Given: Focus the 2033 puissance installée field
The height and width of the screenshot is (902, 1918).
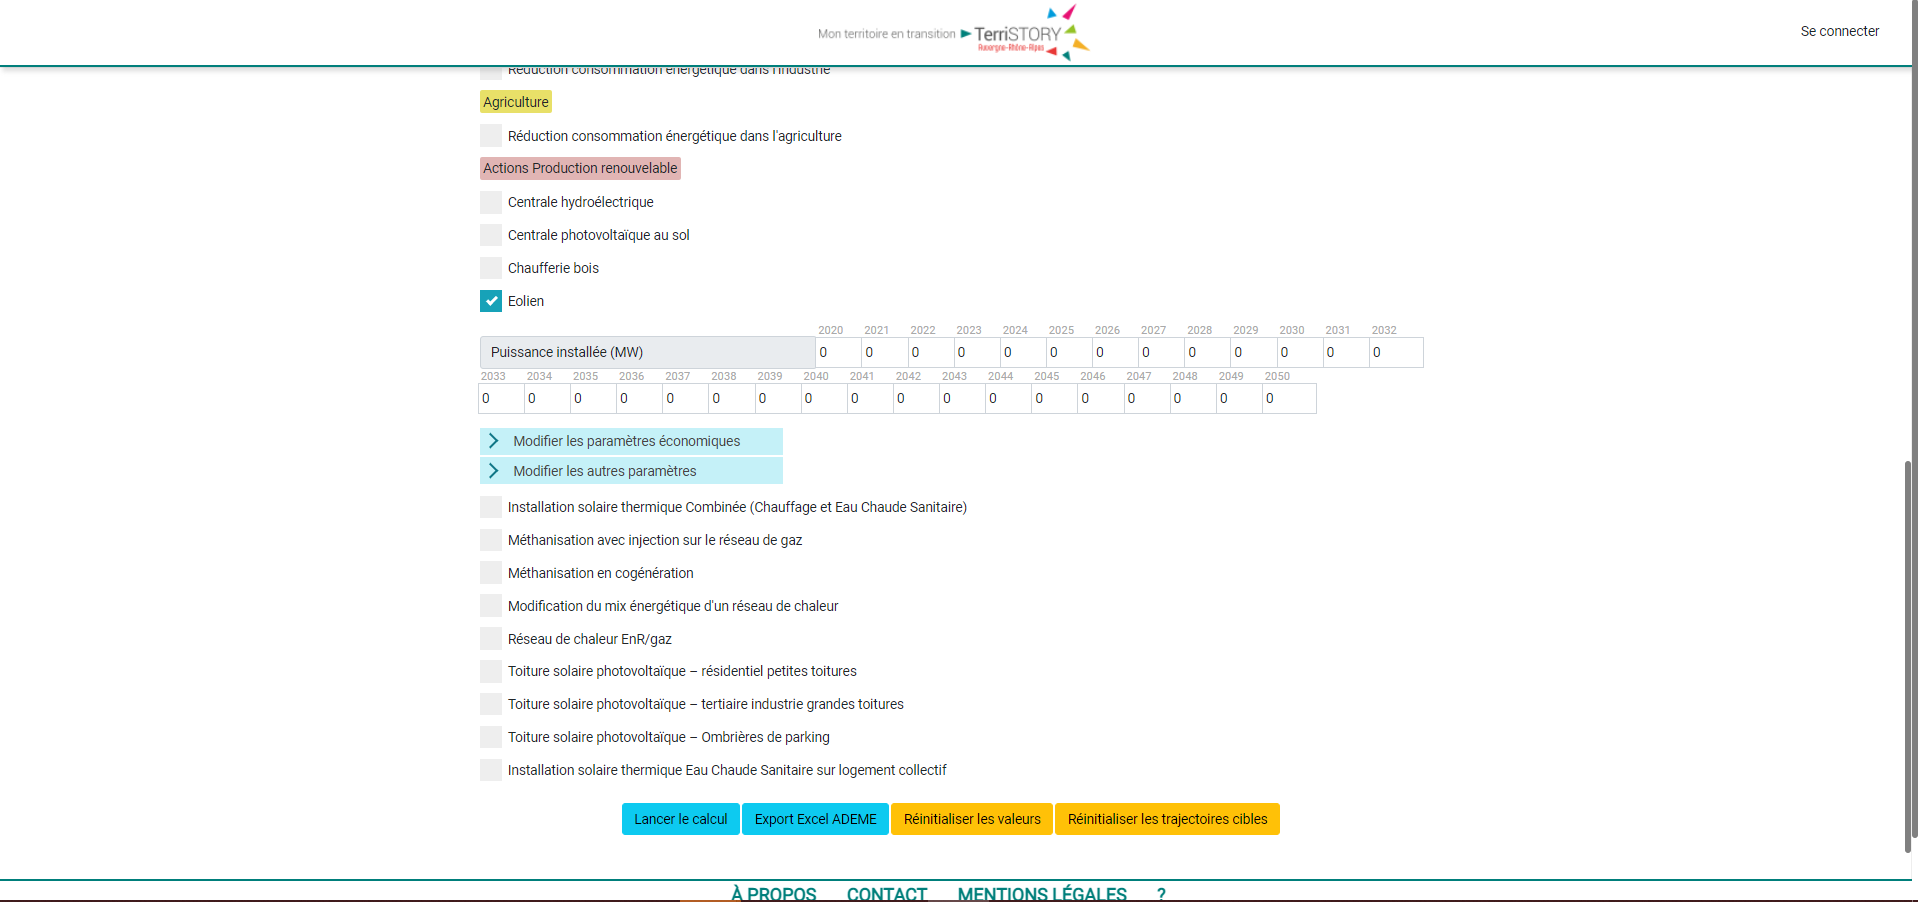Looking at the screenshot, I should point(501,398).
